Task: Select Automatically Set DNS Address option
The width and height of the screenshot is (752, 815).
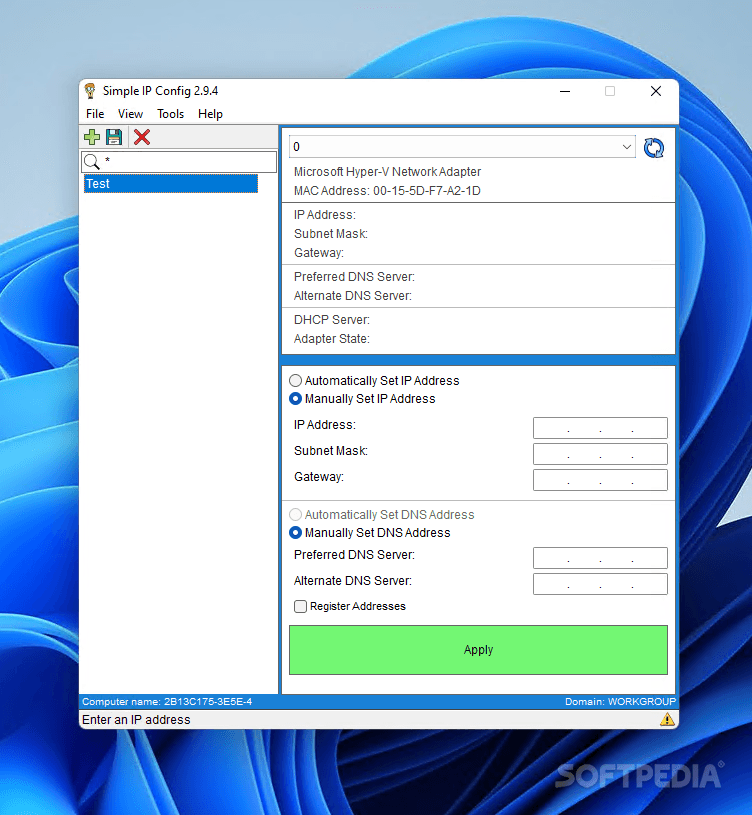Action: 381,515
